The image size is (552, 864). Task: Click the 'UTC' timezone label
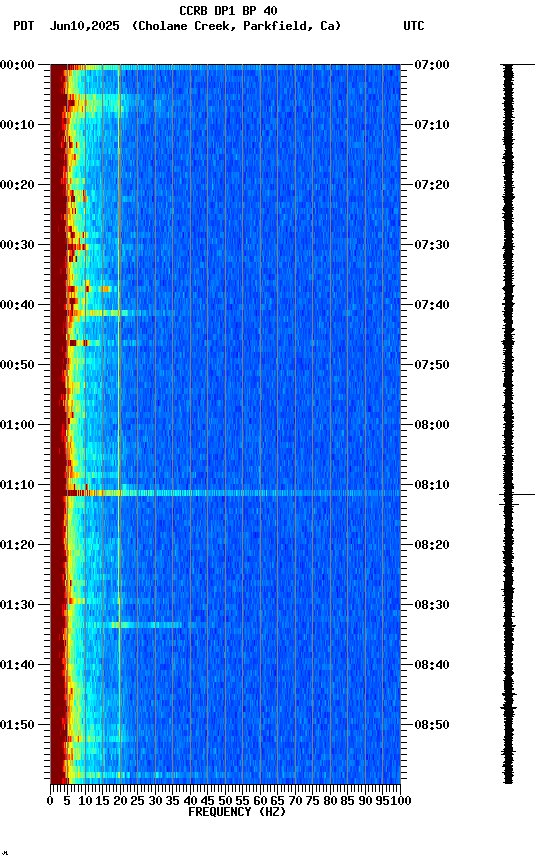[414, 26]
